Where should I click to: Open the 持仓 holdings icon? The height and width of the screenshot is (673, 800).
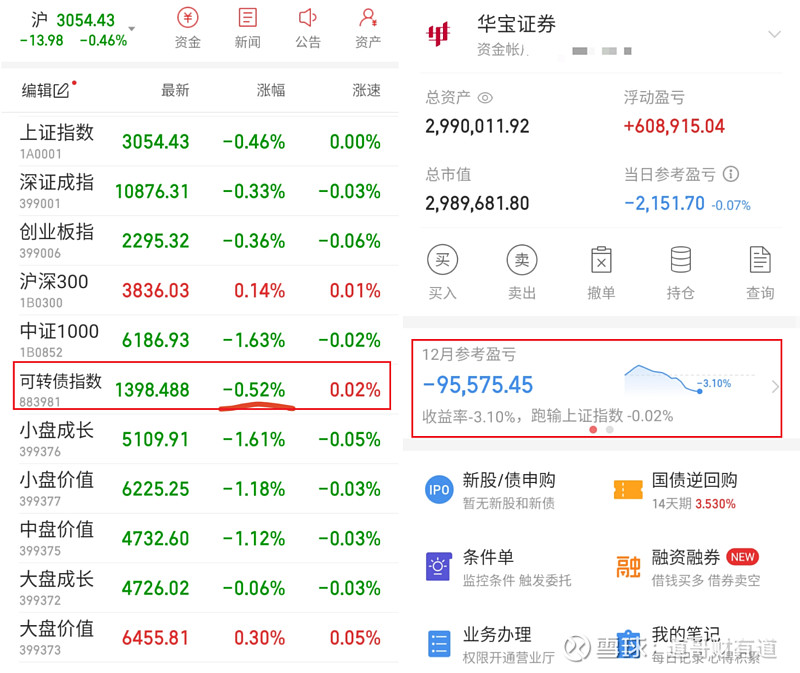coord(681,260)
